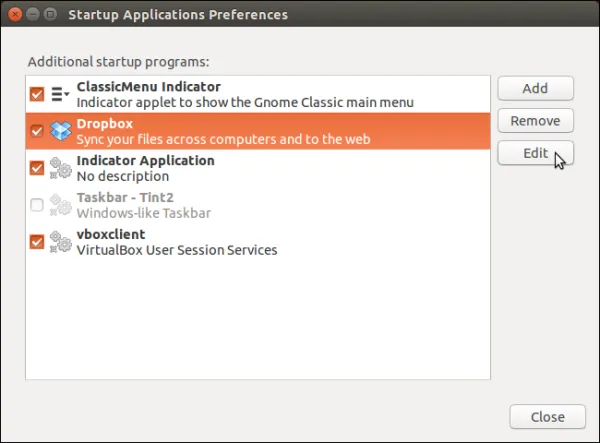Toggle the Indicator Application checkbox
This screenshot has width=600, height=443.
tap(37, 168)
